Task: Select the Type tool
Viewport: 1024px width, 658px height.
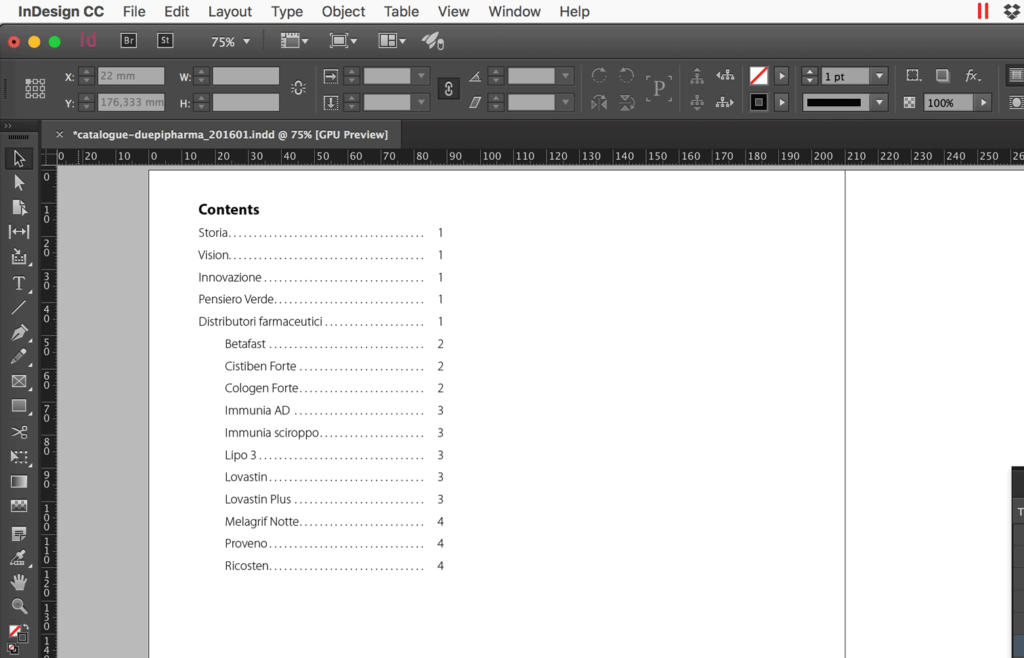Action: pos(19,283)
